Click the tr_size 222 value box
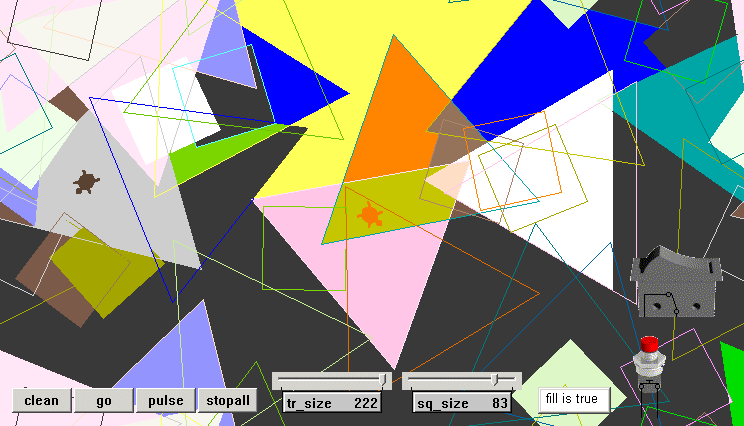Screen dimensions: 744x426 332,403
